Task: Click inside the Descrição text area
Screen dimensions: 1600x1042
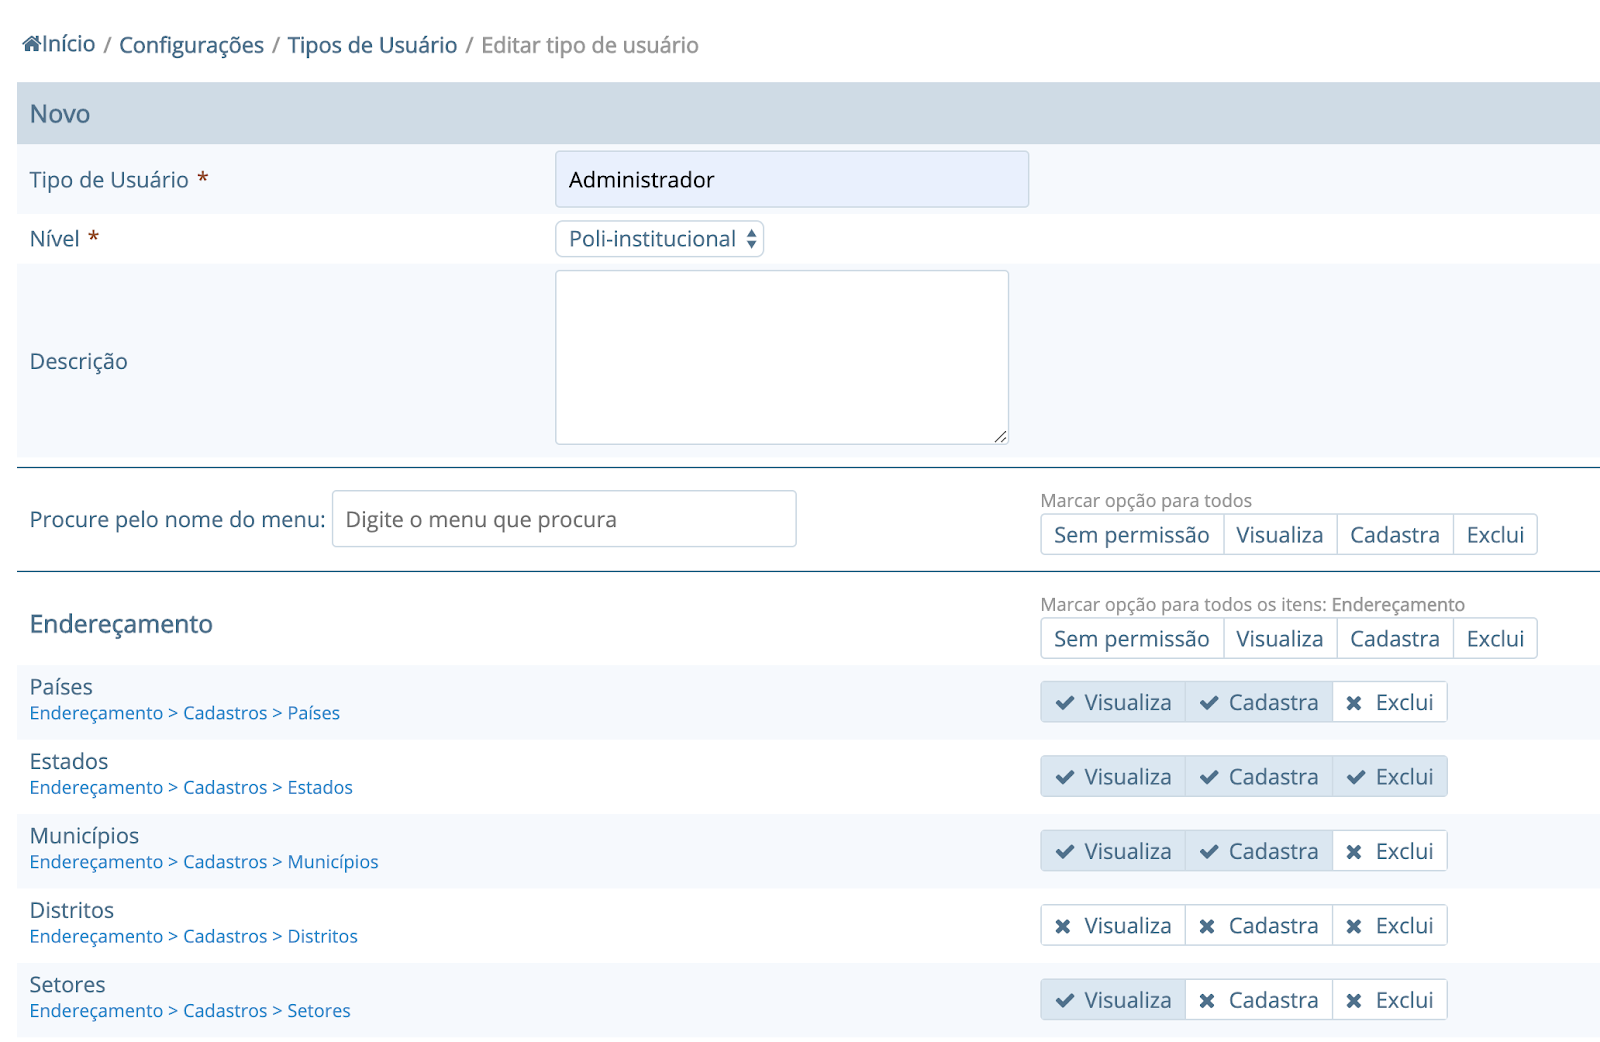Action: pos(782,357)
